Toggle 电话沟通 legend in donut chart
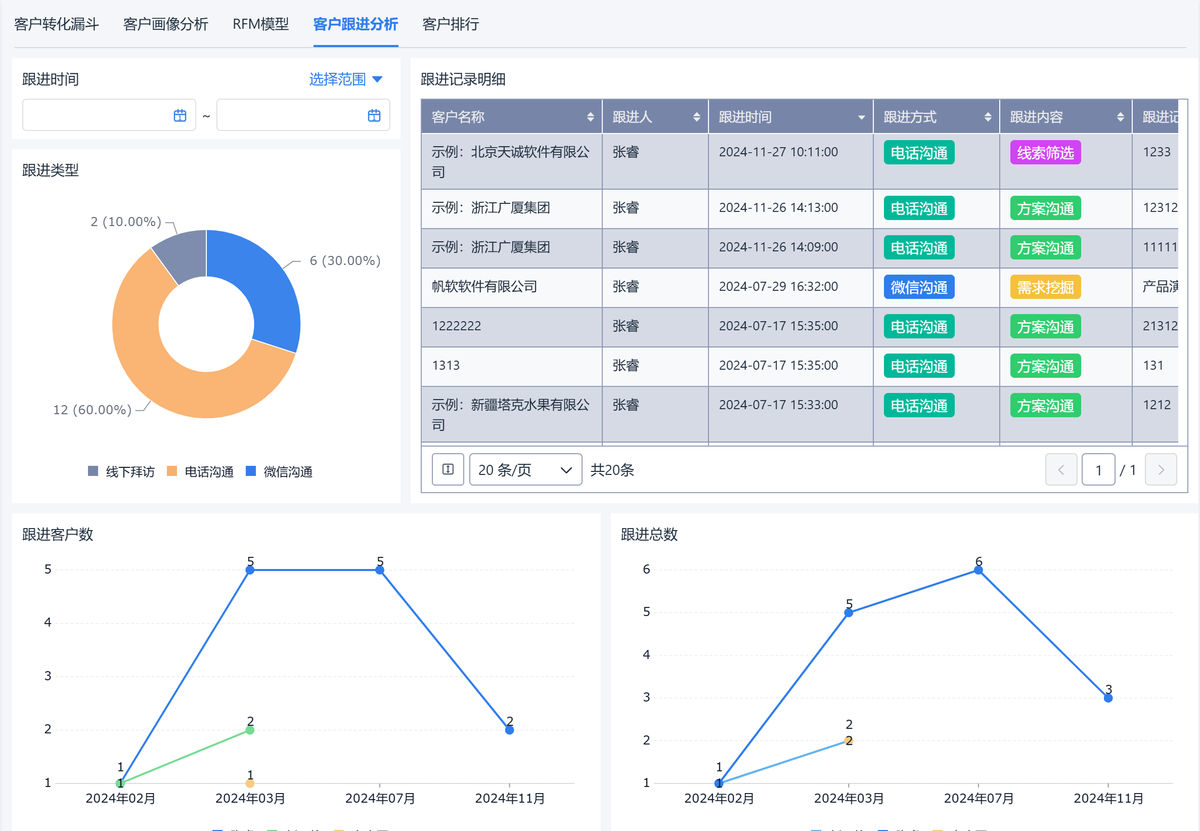 pyautogui.click(x=199, y=472)
